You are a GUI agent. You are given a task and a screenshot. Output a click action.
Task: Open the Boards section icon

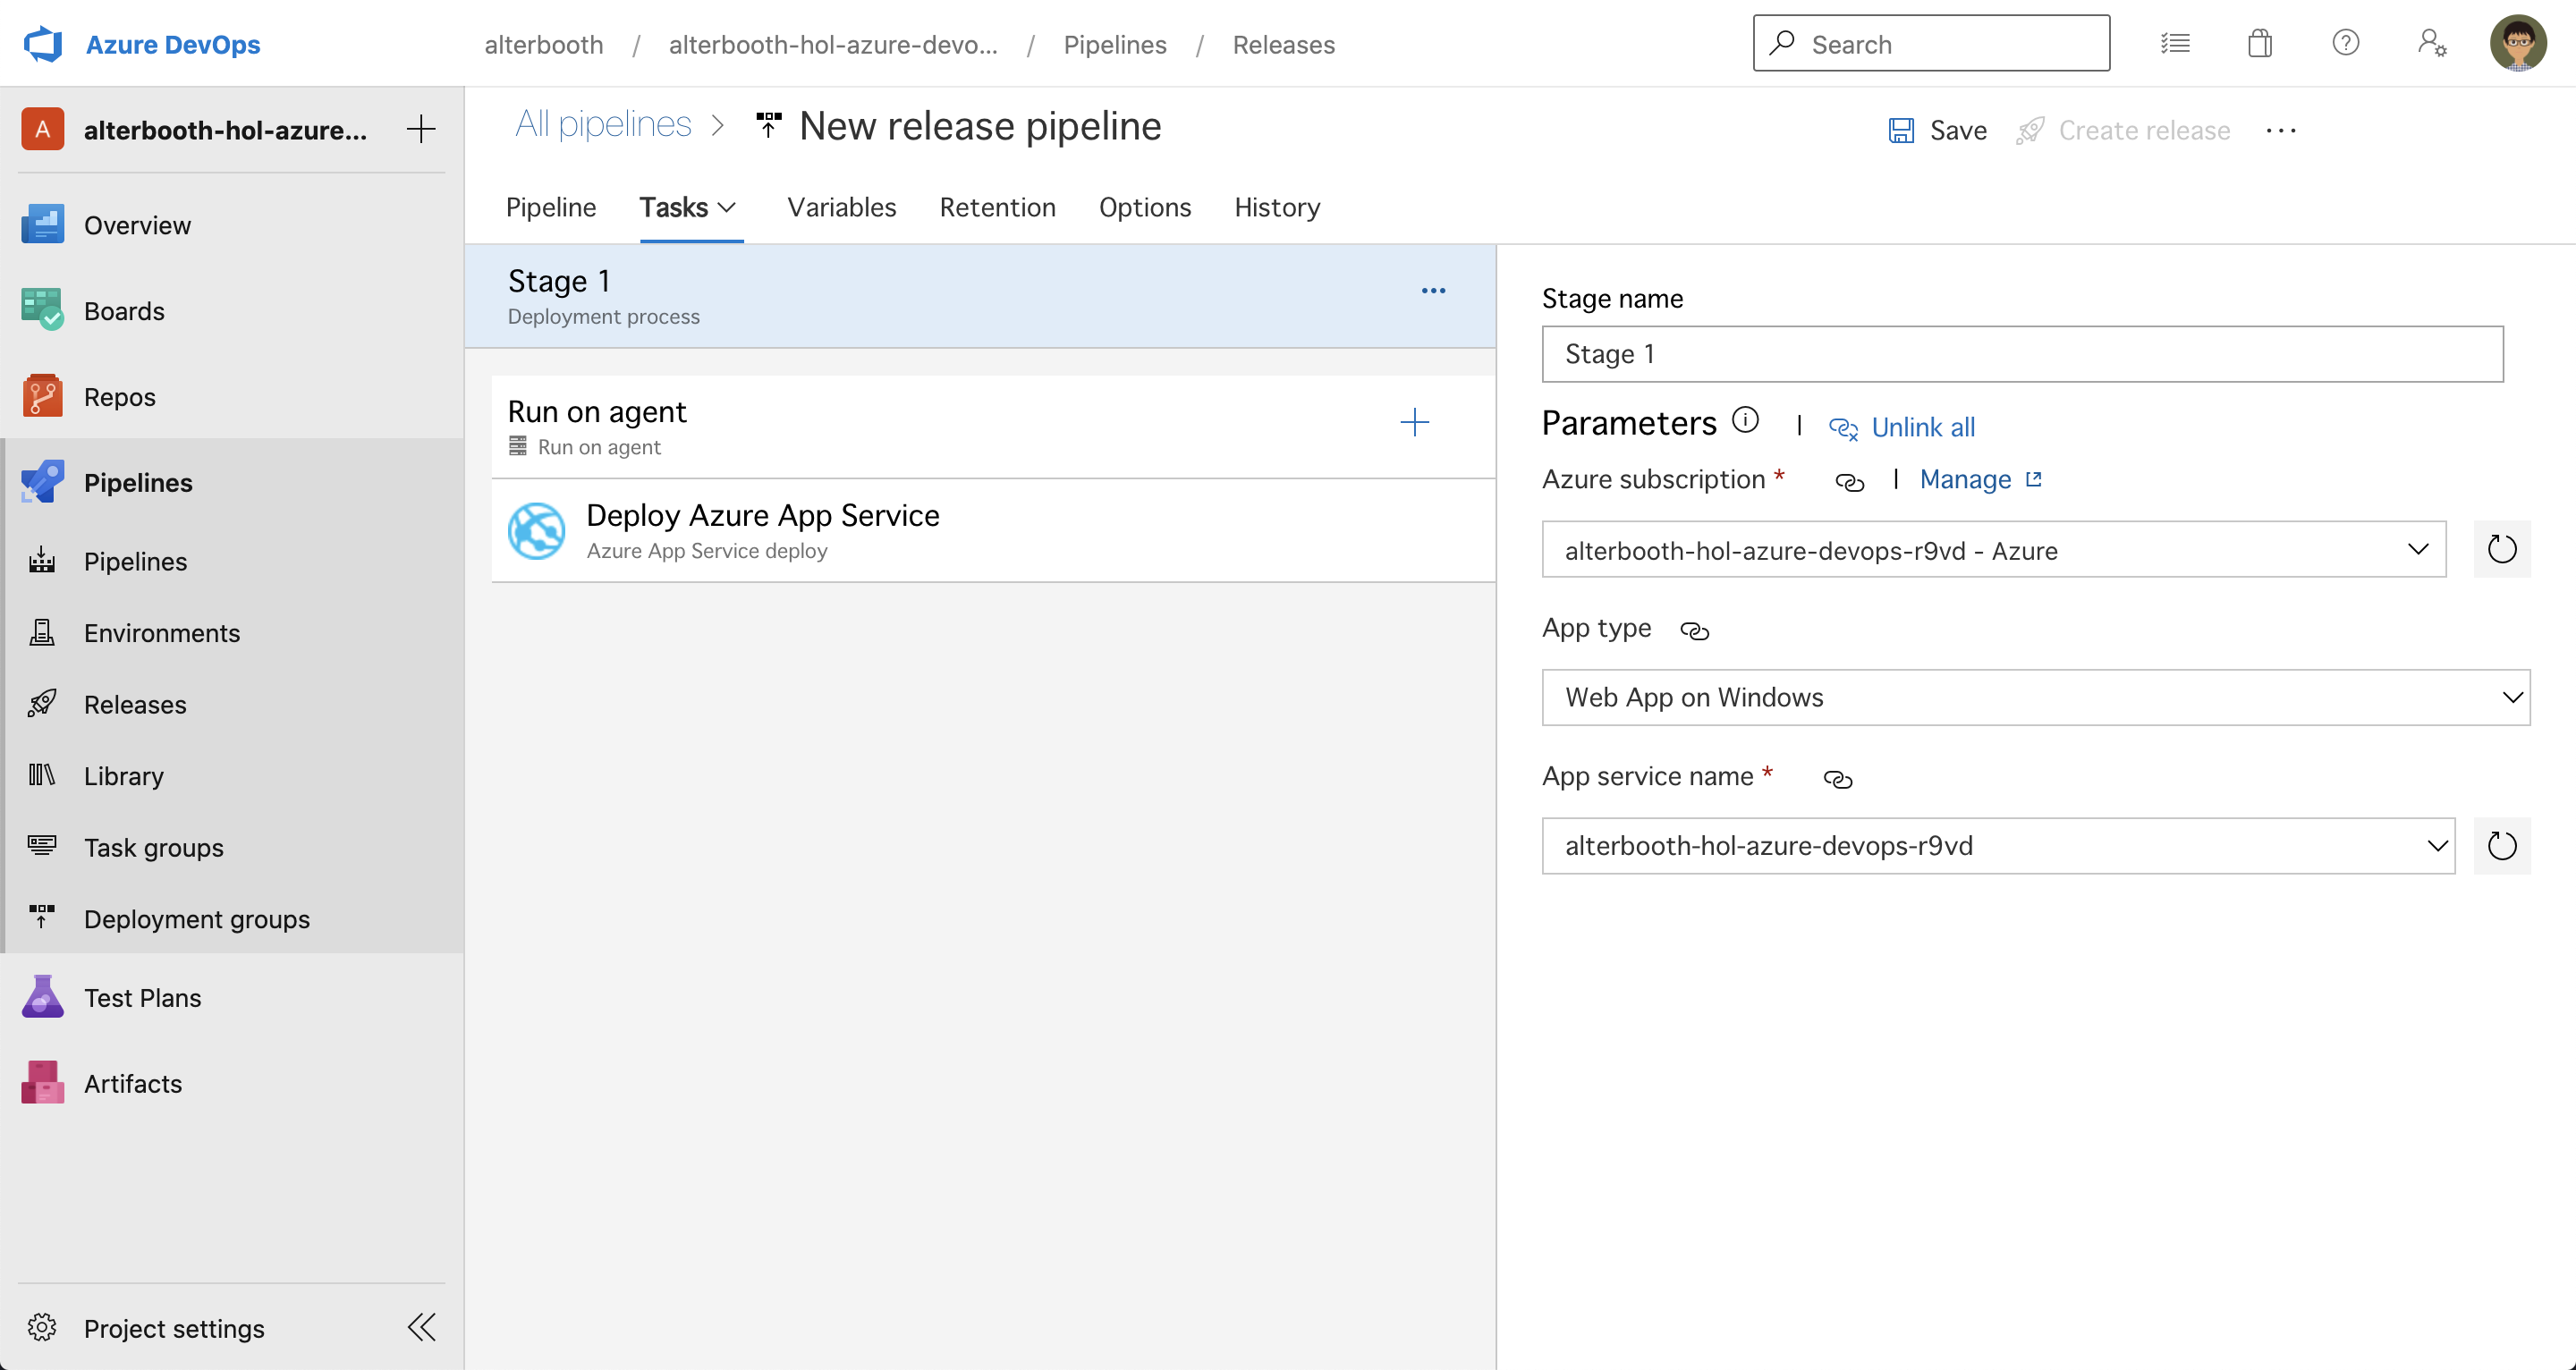click(42, 310)
